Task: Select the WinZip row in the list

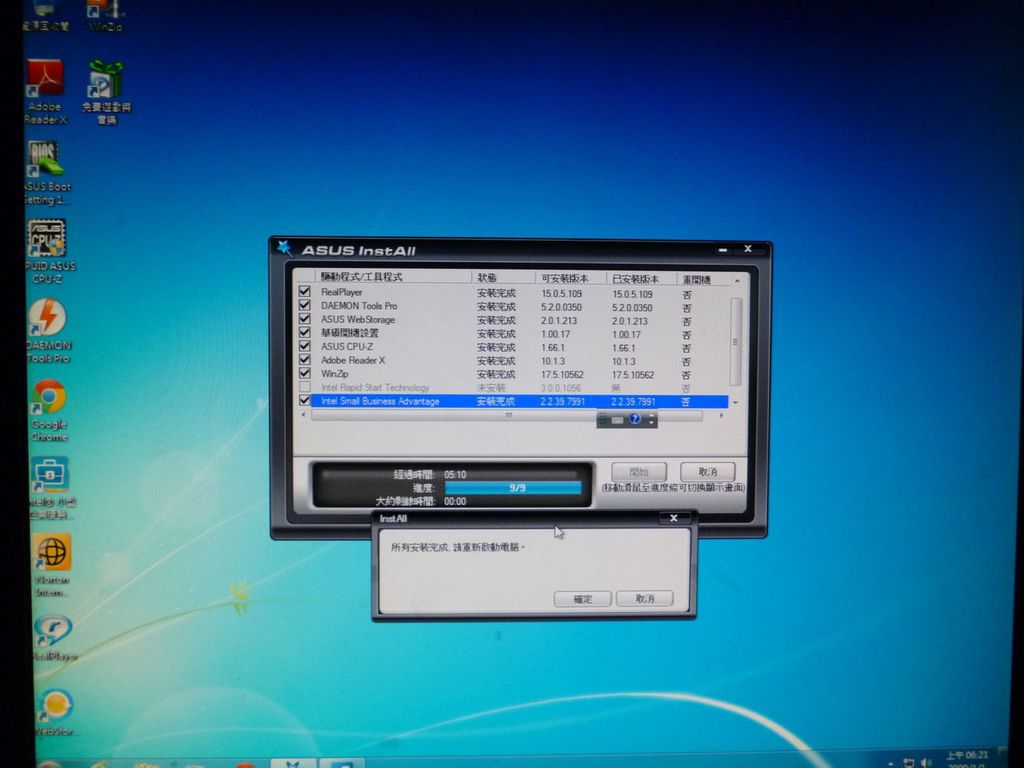Action: [x=520, y=374]
